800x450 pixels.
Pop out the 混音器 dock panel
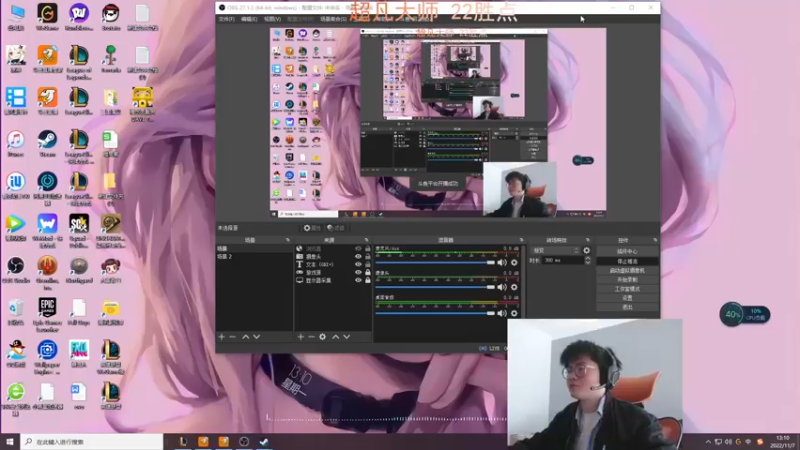pyautogui.click(x=521, y=240)
